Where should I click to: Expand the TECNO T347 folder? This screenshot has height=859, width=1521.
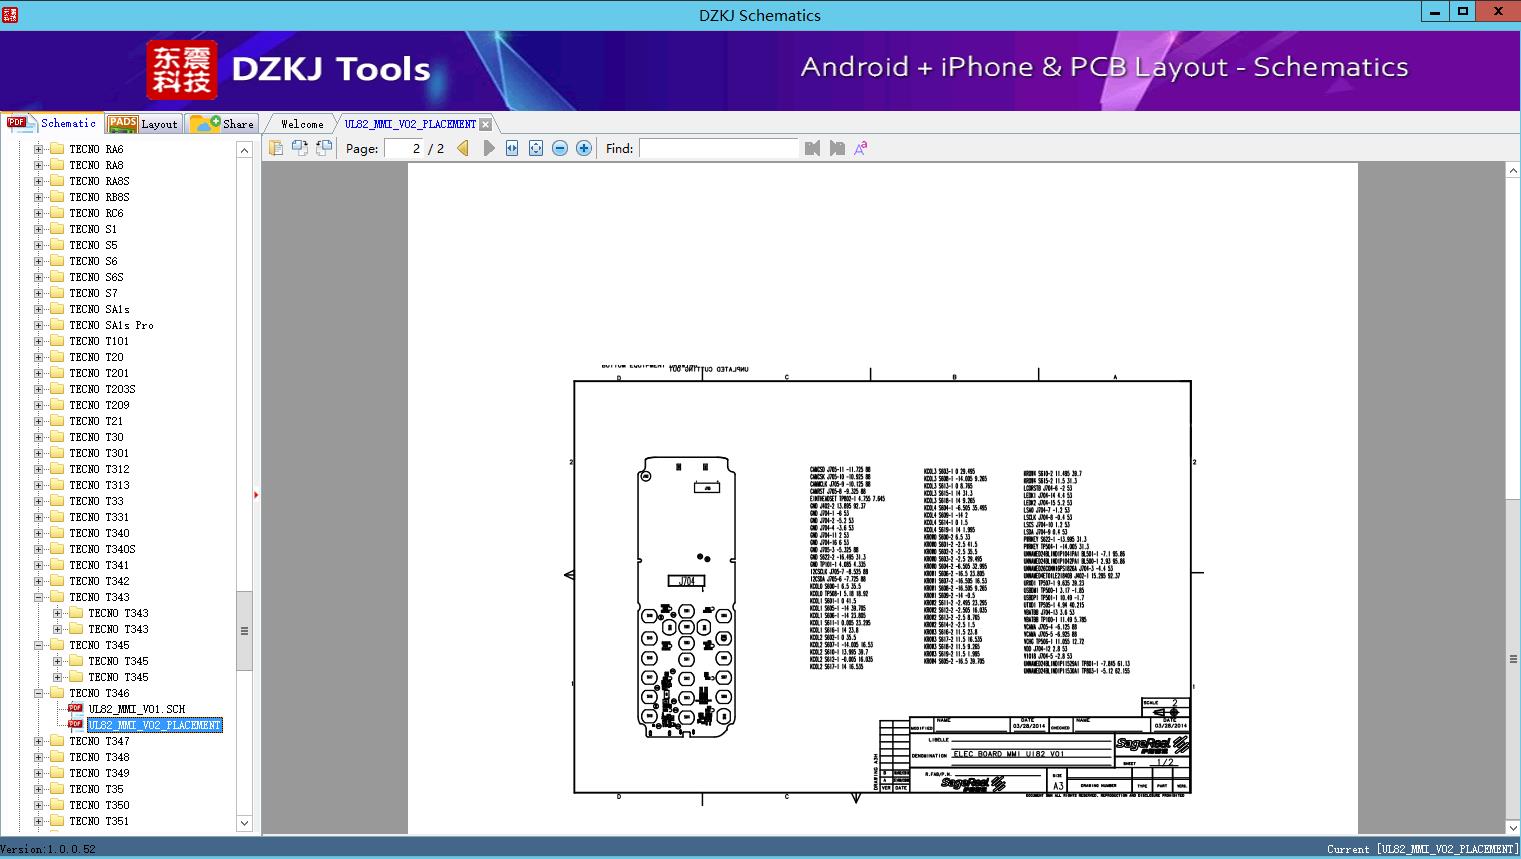(x=39, y=741)
